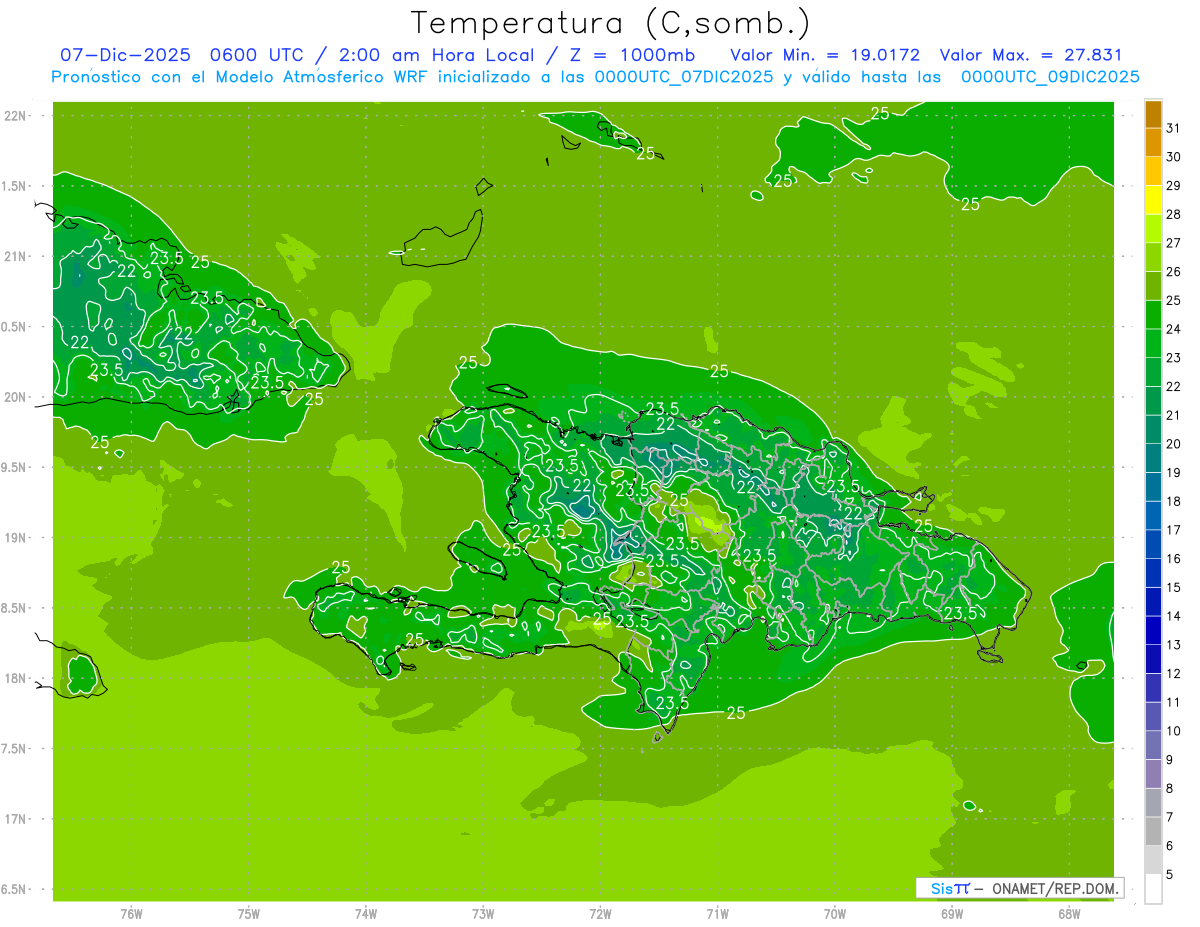The width and height of the screenshot is (1200, 927).
Task: Pick the purple swatch between 8 and 9
Action: coord(1153,774)
